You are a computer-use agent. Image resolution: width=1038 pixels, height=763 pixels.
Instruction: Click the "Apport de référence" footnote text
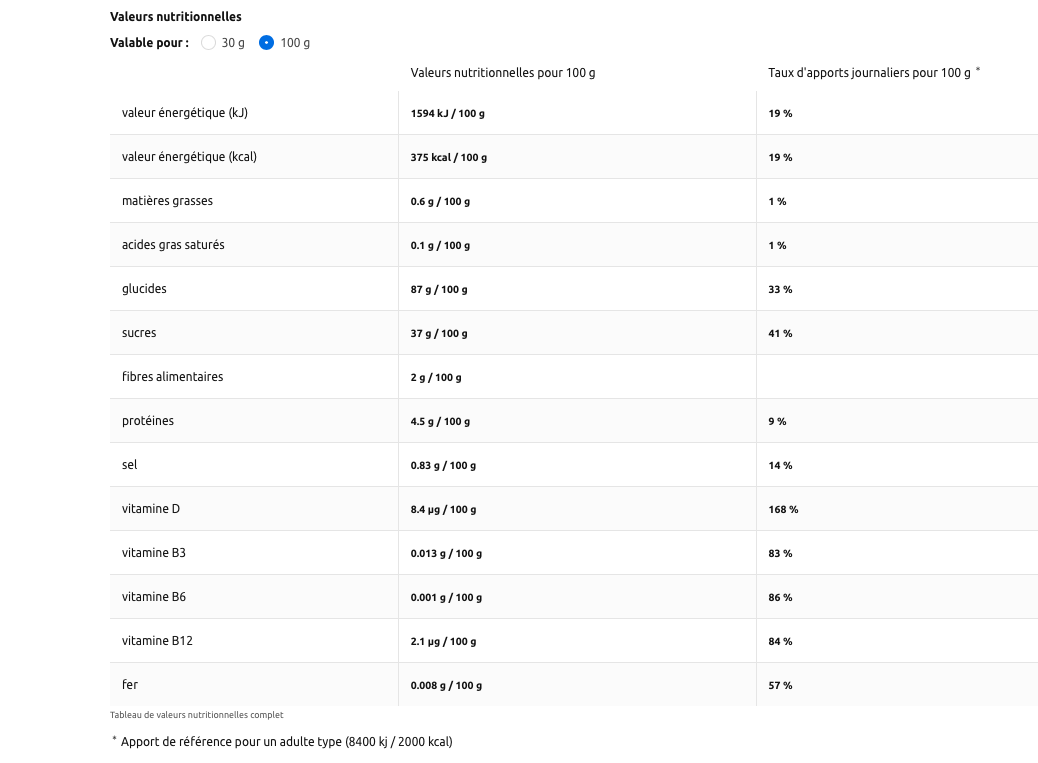pyautogui.click(x=286, y=742)
